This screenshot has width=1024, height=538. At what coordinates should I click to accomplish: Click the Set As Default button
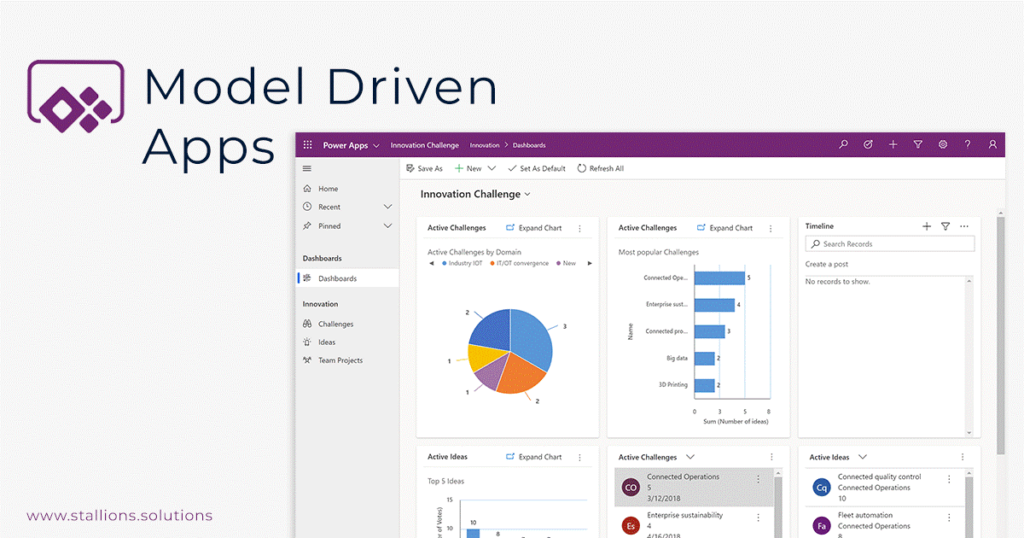[536, 168]
